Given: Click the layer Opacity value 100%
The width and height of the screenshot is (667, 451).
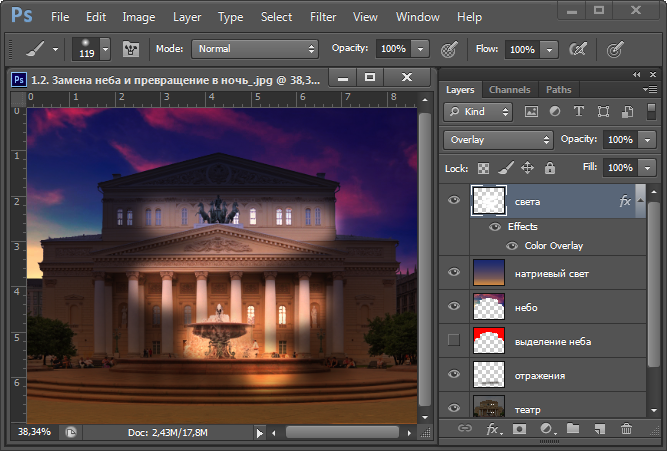Looking at the screenshot, I should click(620, 140).
